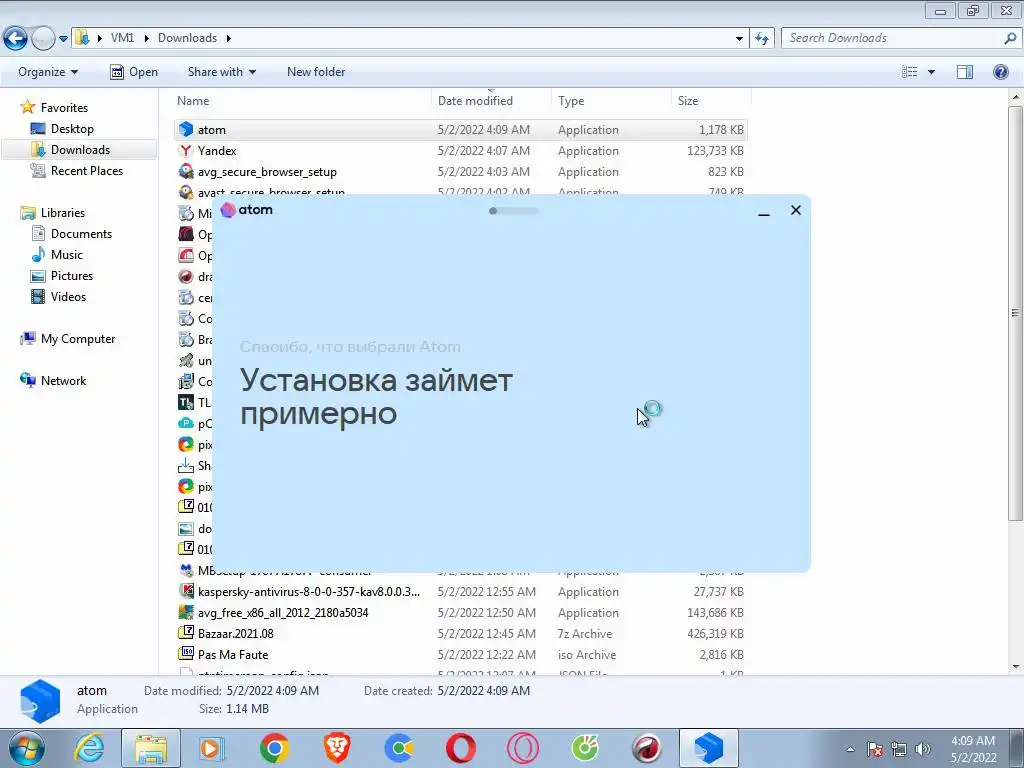Open Explorer help question mark icon
Image resolution: width=1024 pixels, height=768 pixels.
1000,72
